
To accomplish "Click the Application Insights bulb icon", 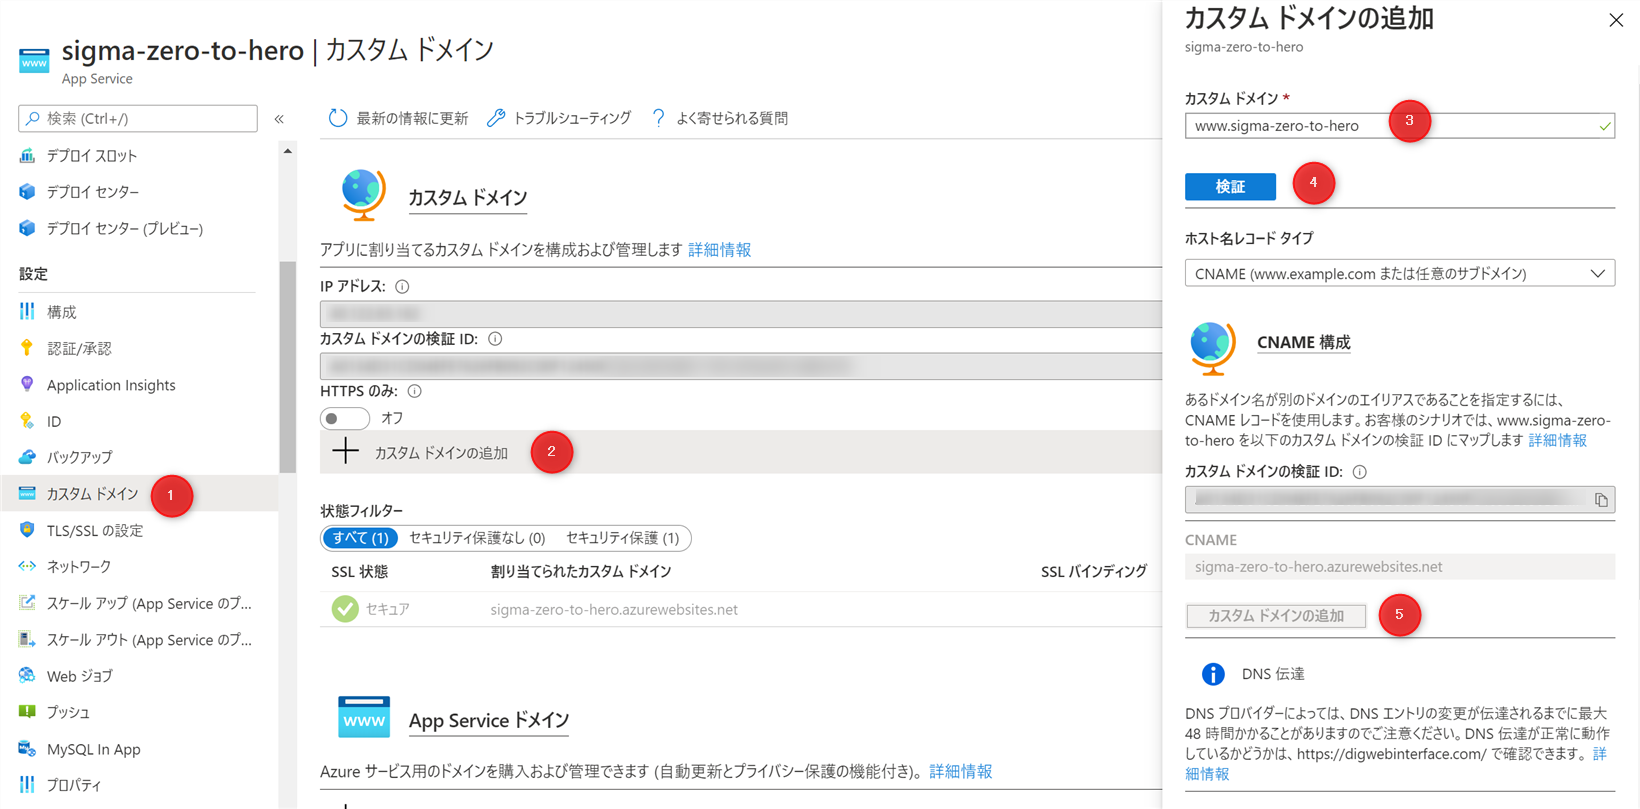I will 27,384.
